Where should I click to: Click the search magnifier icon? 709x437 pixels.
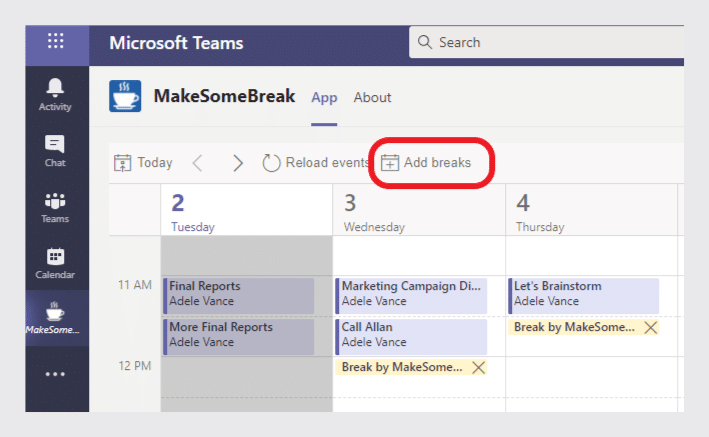tap(425, 42)
